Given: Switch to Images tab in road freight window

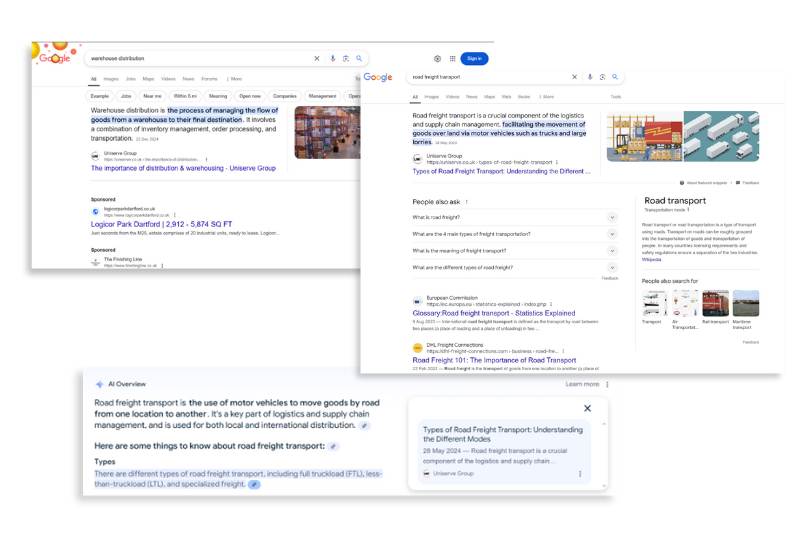Looking at the screenshot, I should point(432,97).
